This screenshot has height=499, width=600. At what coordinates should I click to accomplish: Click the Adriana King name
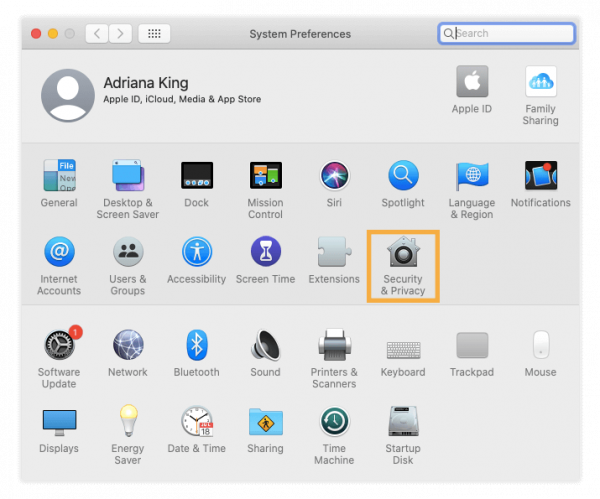click(x=146, y=83)
